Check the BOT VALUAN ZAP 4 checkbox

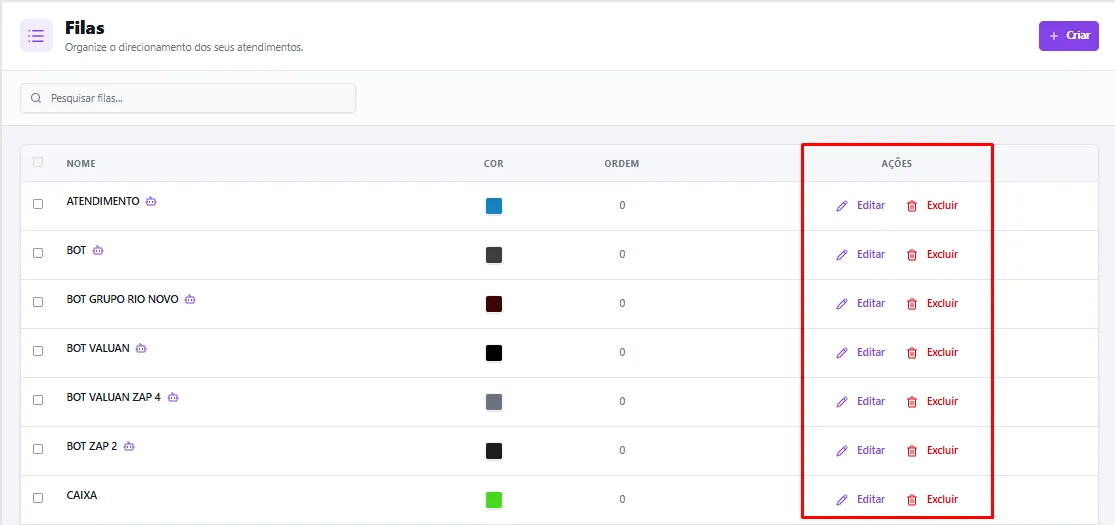[38, 401]
